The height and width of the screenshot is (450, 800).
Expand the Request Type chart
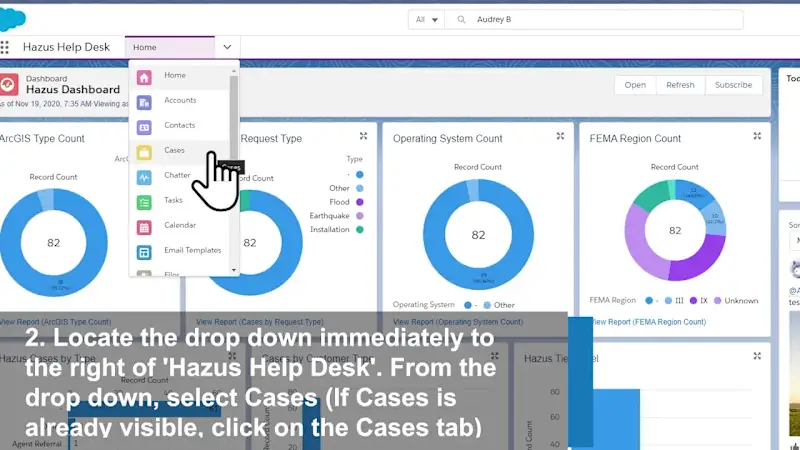pos(363,136)
